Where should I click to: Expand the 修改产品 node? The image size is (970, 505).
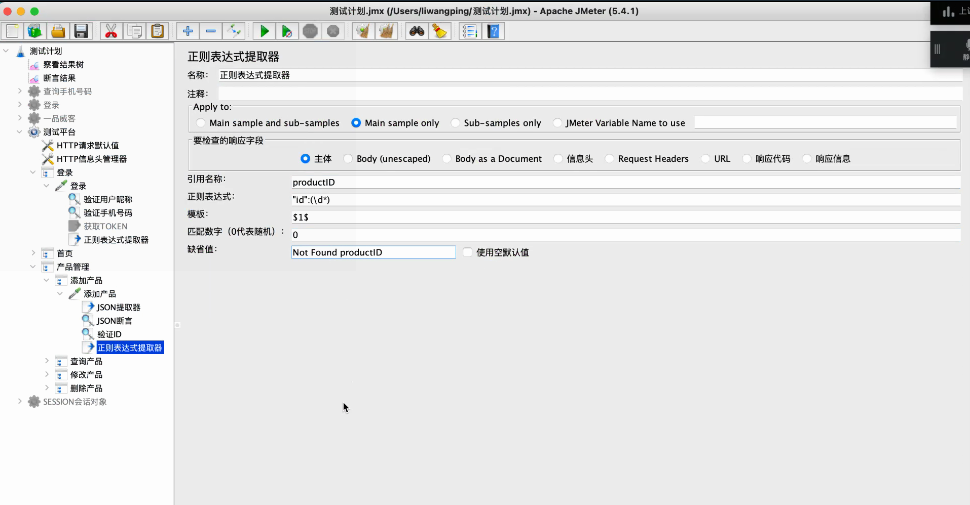click(x=47, y=374)
